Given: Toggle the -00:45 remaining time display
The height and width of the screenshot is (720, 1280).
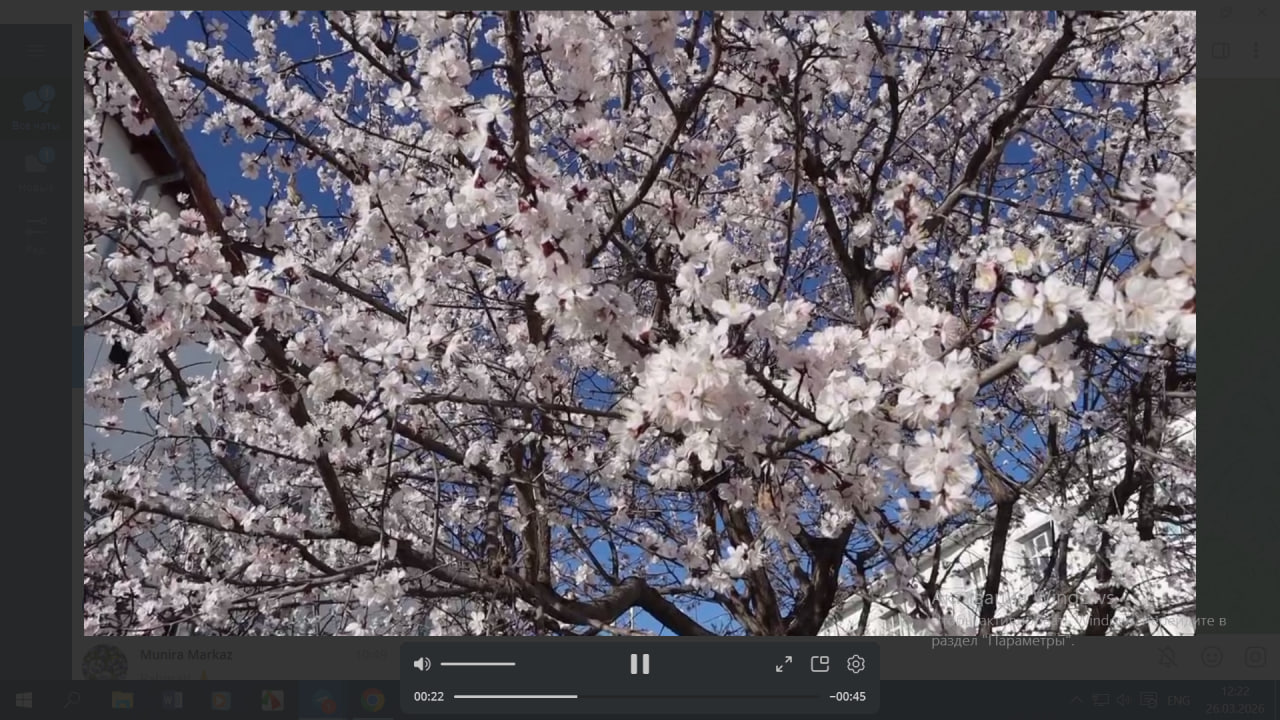Looking at the screenshot, I should click(x=848, y=697).
